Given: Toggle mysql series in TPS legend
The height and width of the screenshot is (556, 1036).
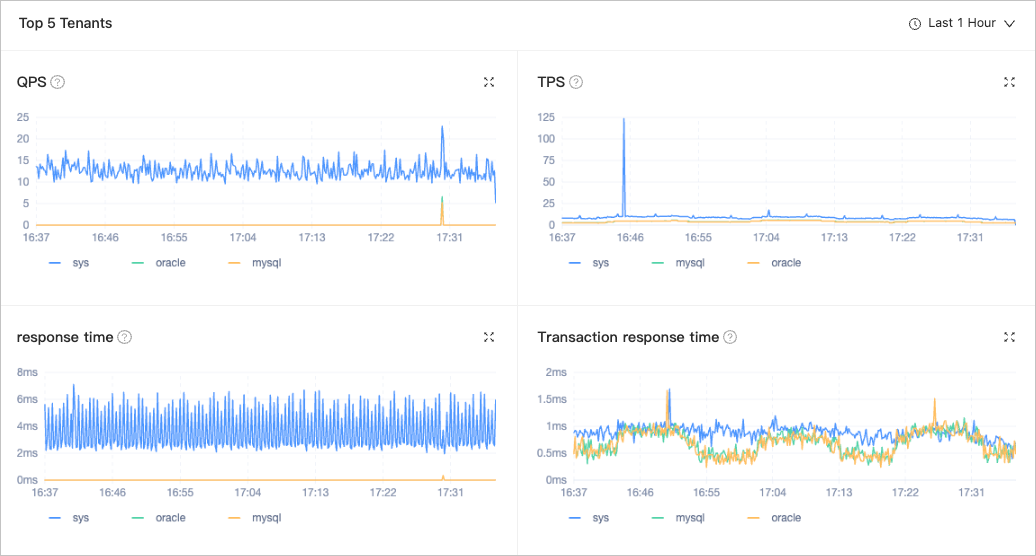Looking at the screenshot, I should pos(690,263).
